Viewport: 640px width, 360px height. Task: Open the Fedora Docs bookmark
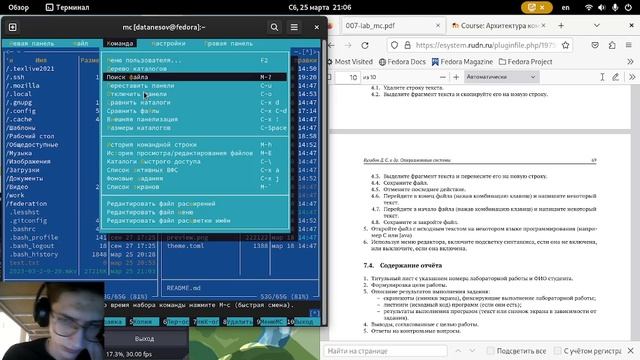point(402,62)
